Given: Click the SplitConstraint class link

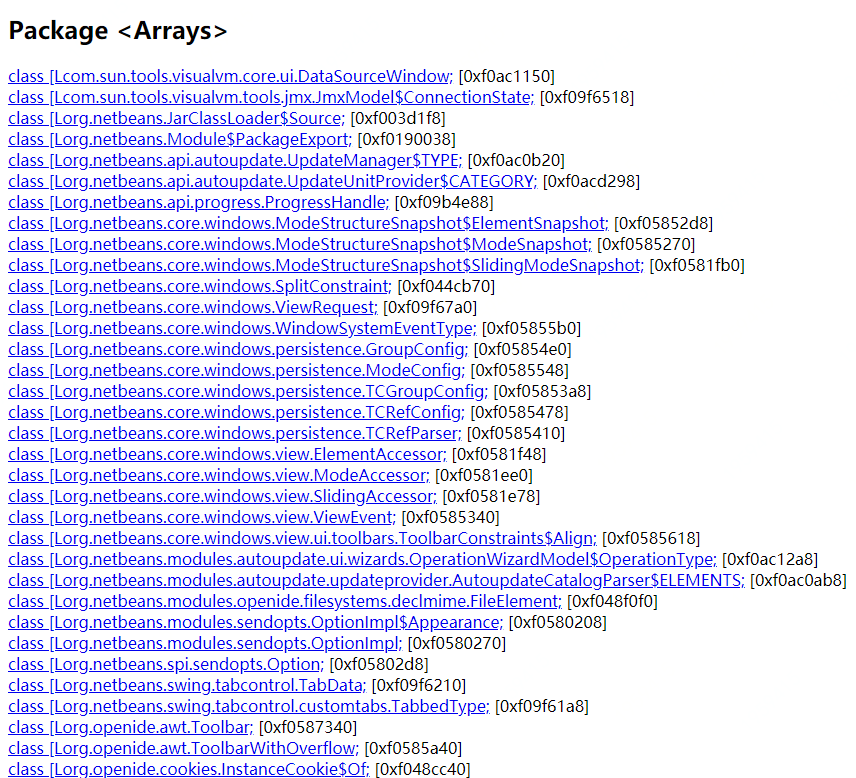Looking at the screenshot, I should [200, 287].
